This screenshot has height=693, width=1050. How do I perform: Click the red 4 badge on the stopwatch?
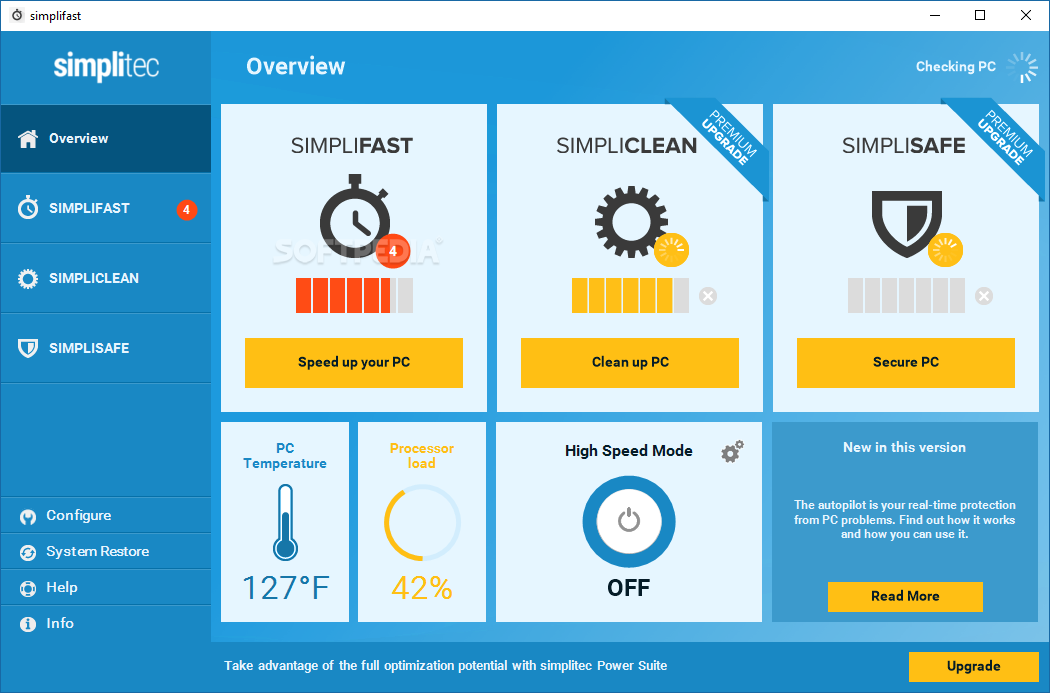click(393, 251)
